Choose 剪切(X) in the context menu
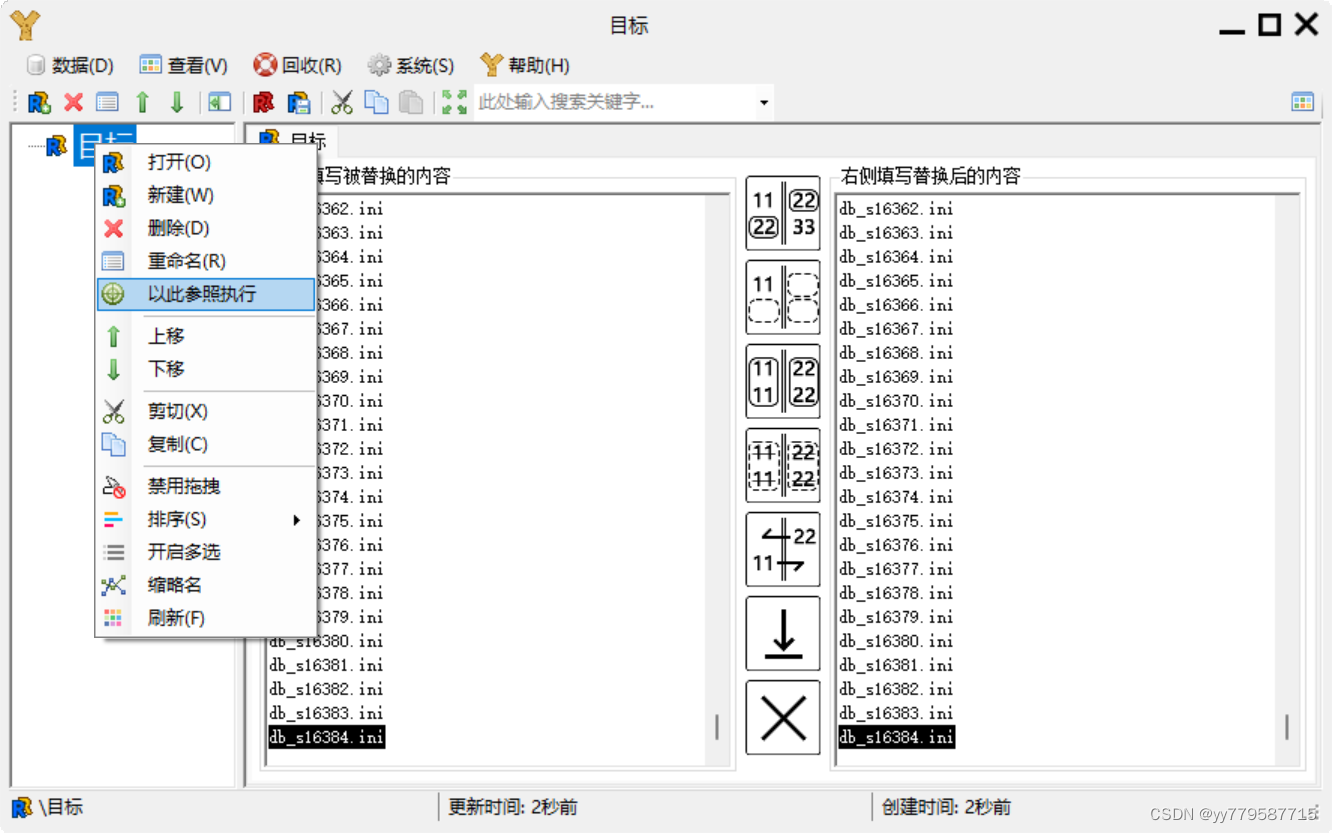Screen dimensions: 1332x833 [206, 411]
